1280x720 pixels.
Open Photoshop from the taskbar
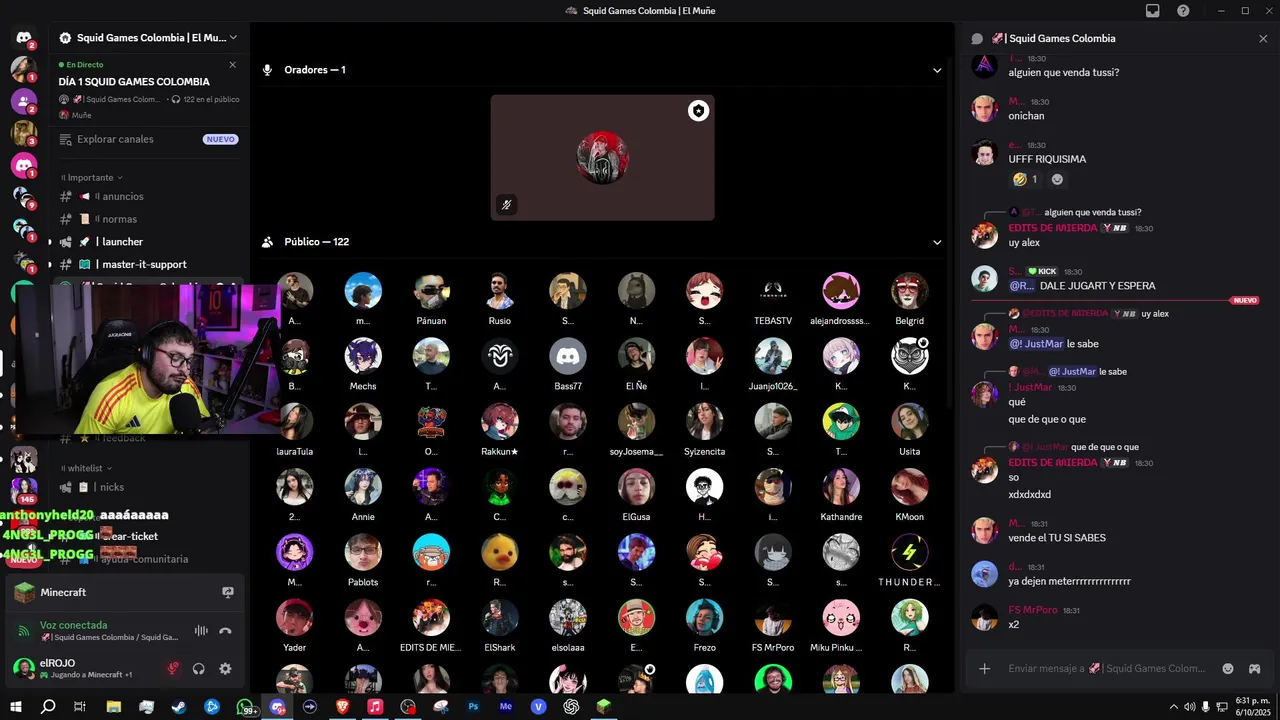[474, 706]
